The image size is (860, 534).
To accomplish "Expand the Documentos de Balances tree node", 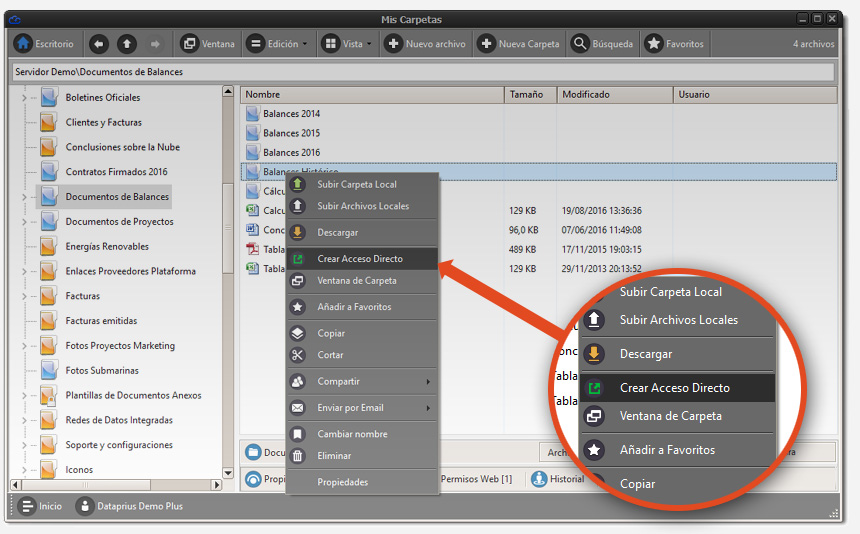I will [x=24, y=197].
